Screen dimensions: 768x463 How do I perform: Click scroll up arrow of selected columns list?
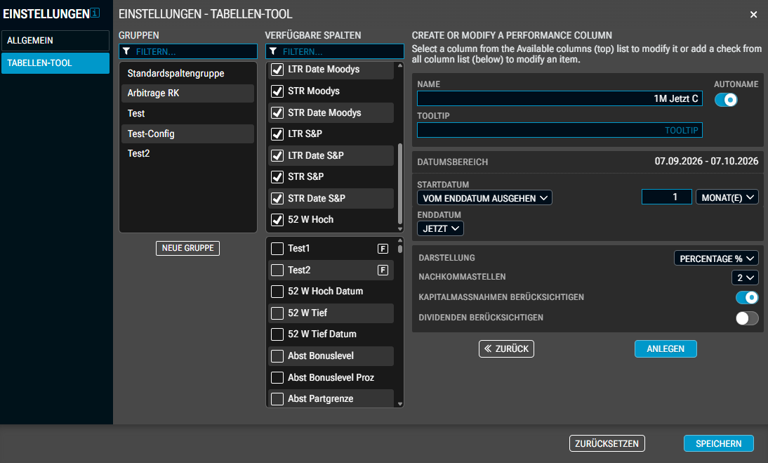[x=400, y=65]
